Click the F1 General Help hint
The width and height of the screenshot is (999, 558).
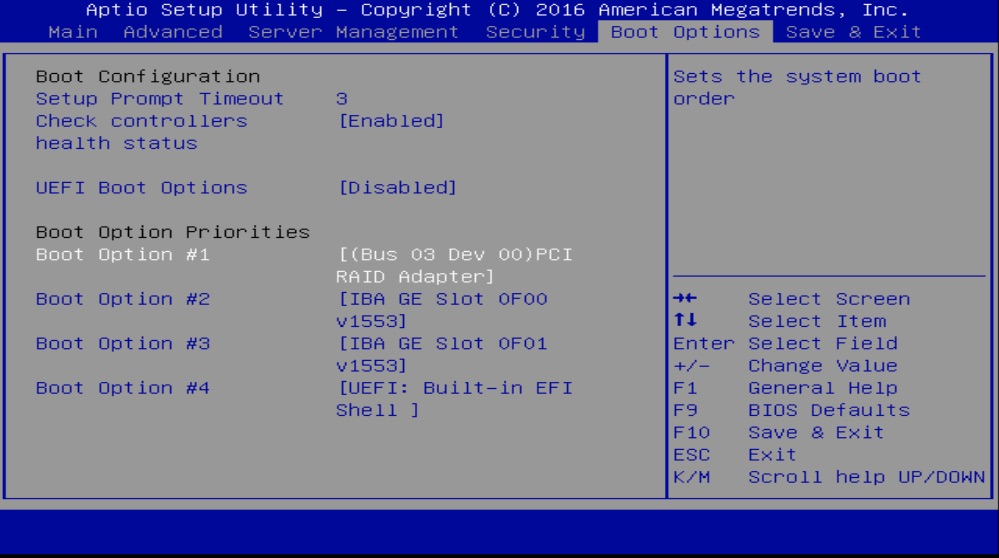[x=786, y=389]
